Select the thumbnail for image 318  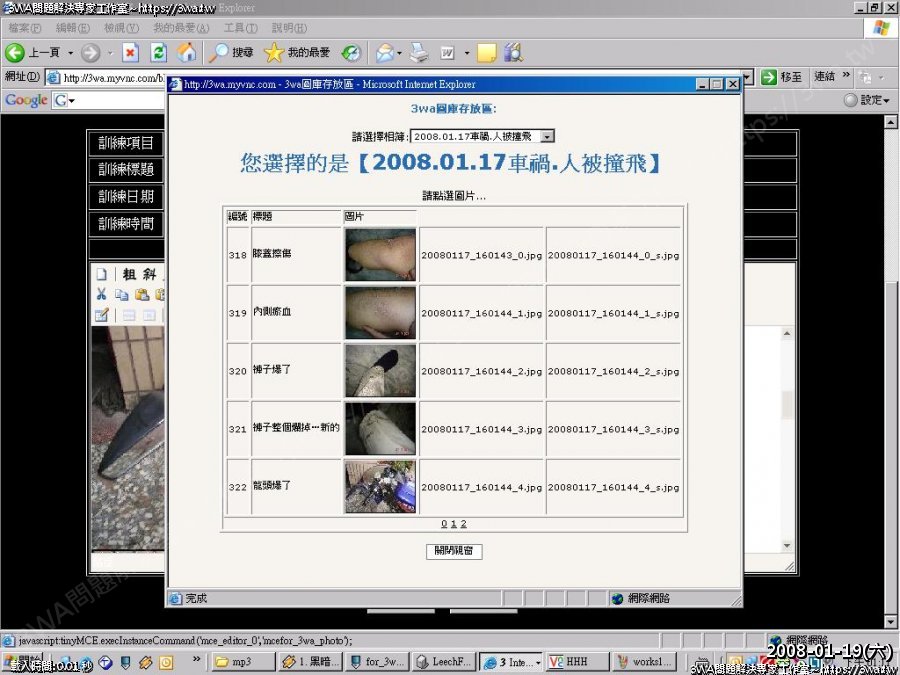tap(380, 255)
